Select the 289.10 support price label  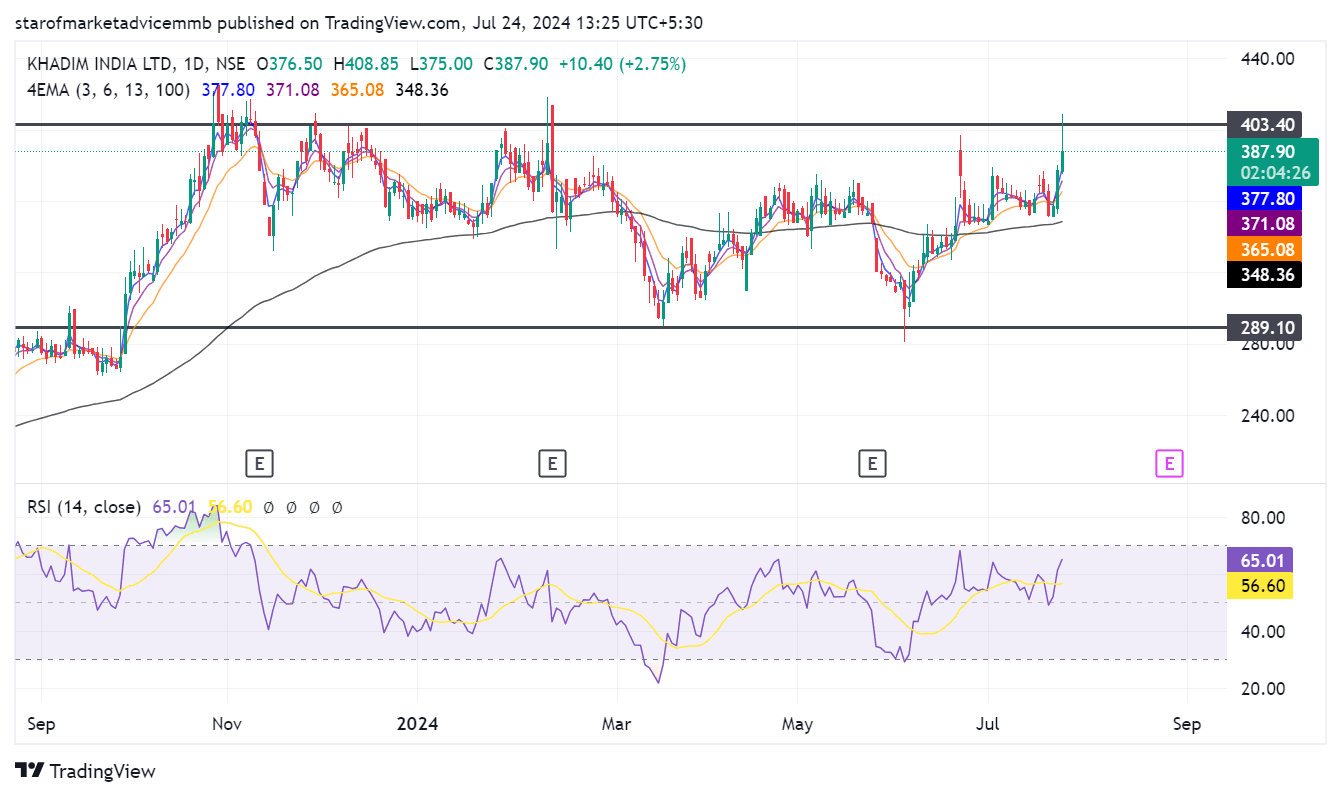1264,327
